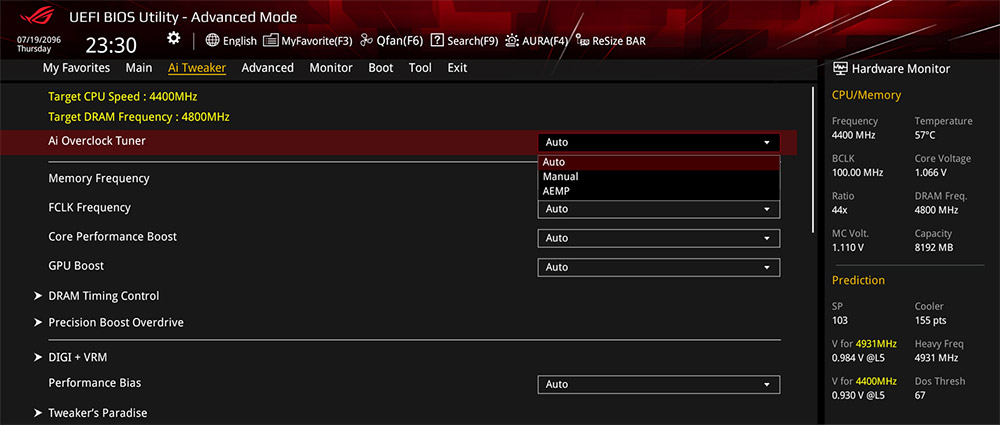Open the English language selector
1000x425 pixels.
[231, 41]
